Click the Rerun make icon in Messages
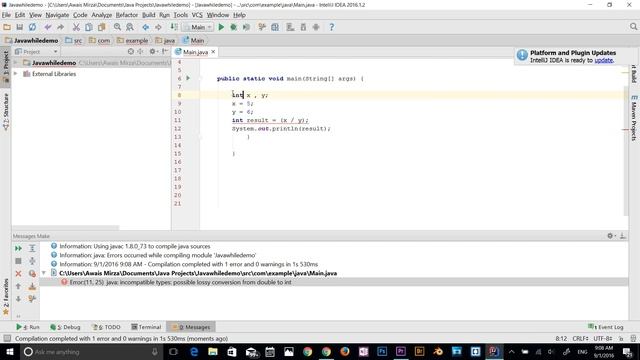This screenshot has width=640, height=360. (18, 249)
